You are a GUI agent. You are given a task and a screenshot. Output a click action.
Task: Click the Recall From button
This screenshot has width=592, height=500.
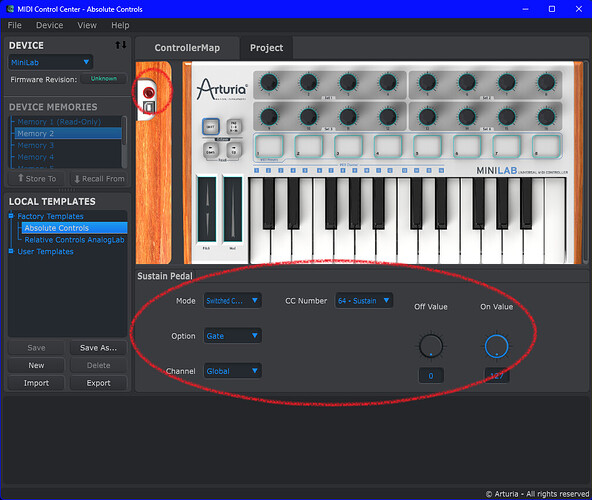[x=99, y=179]
